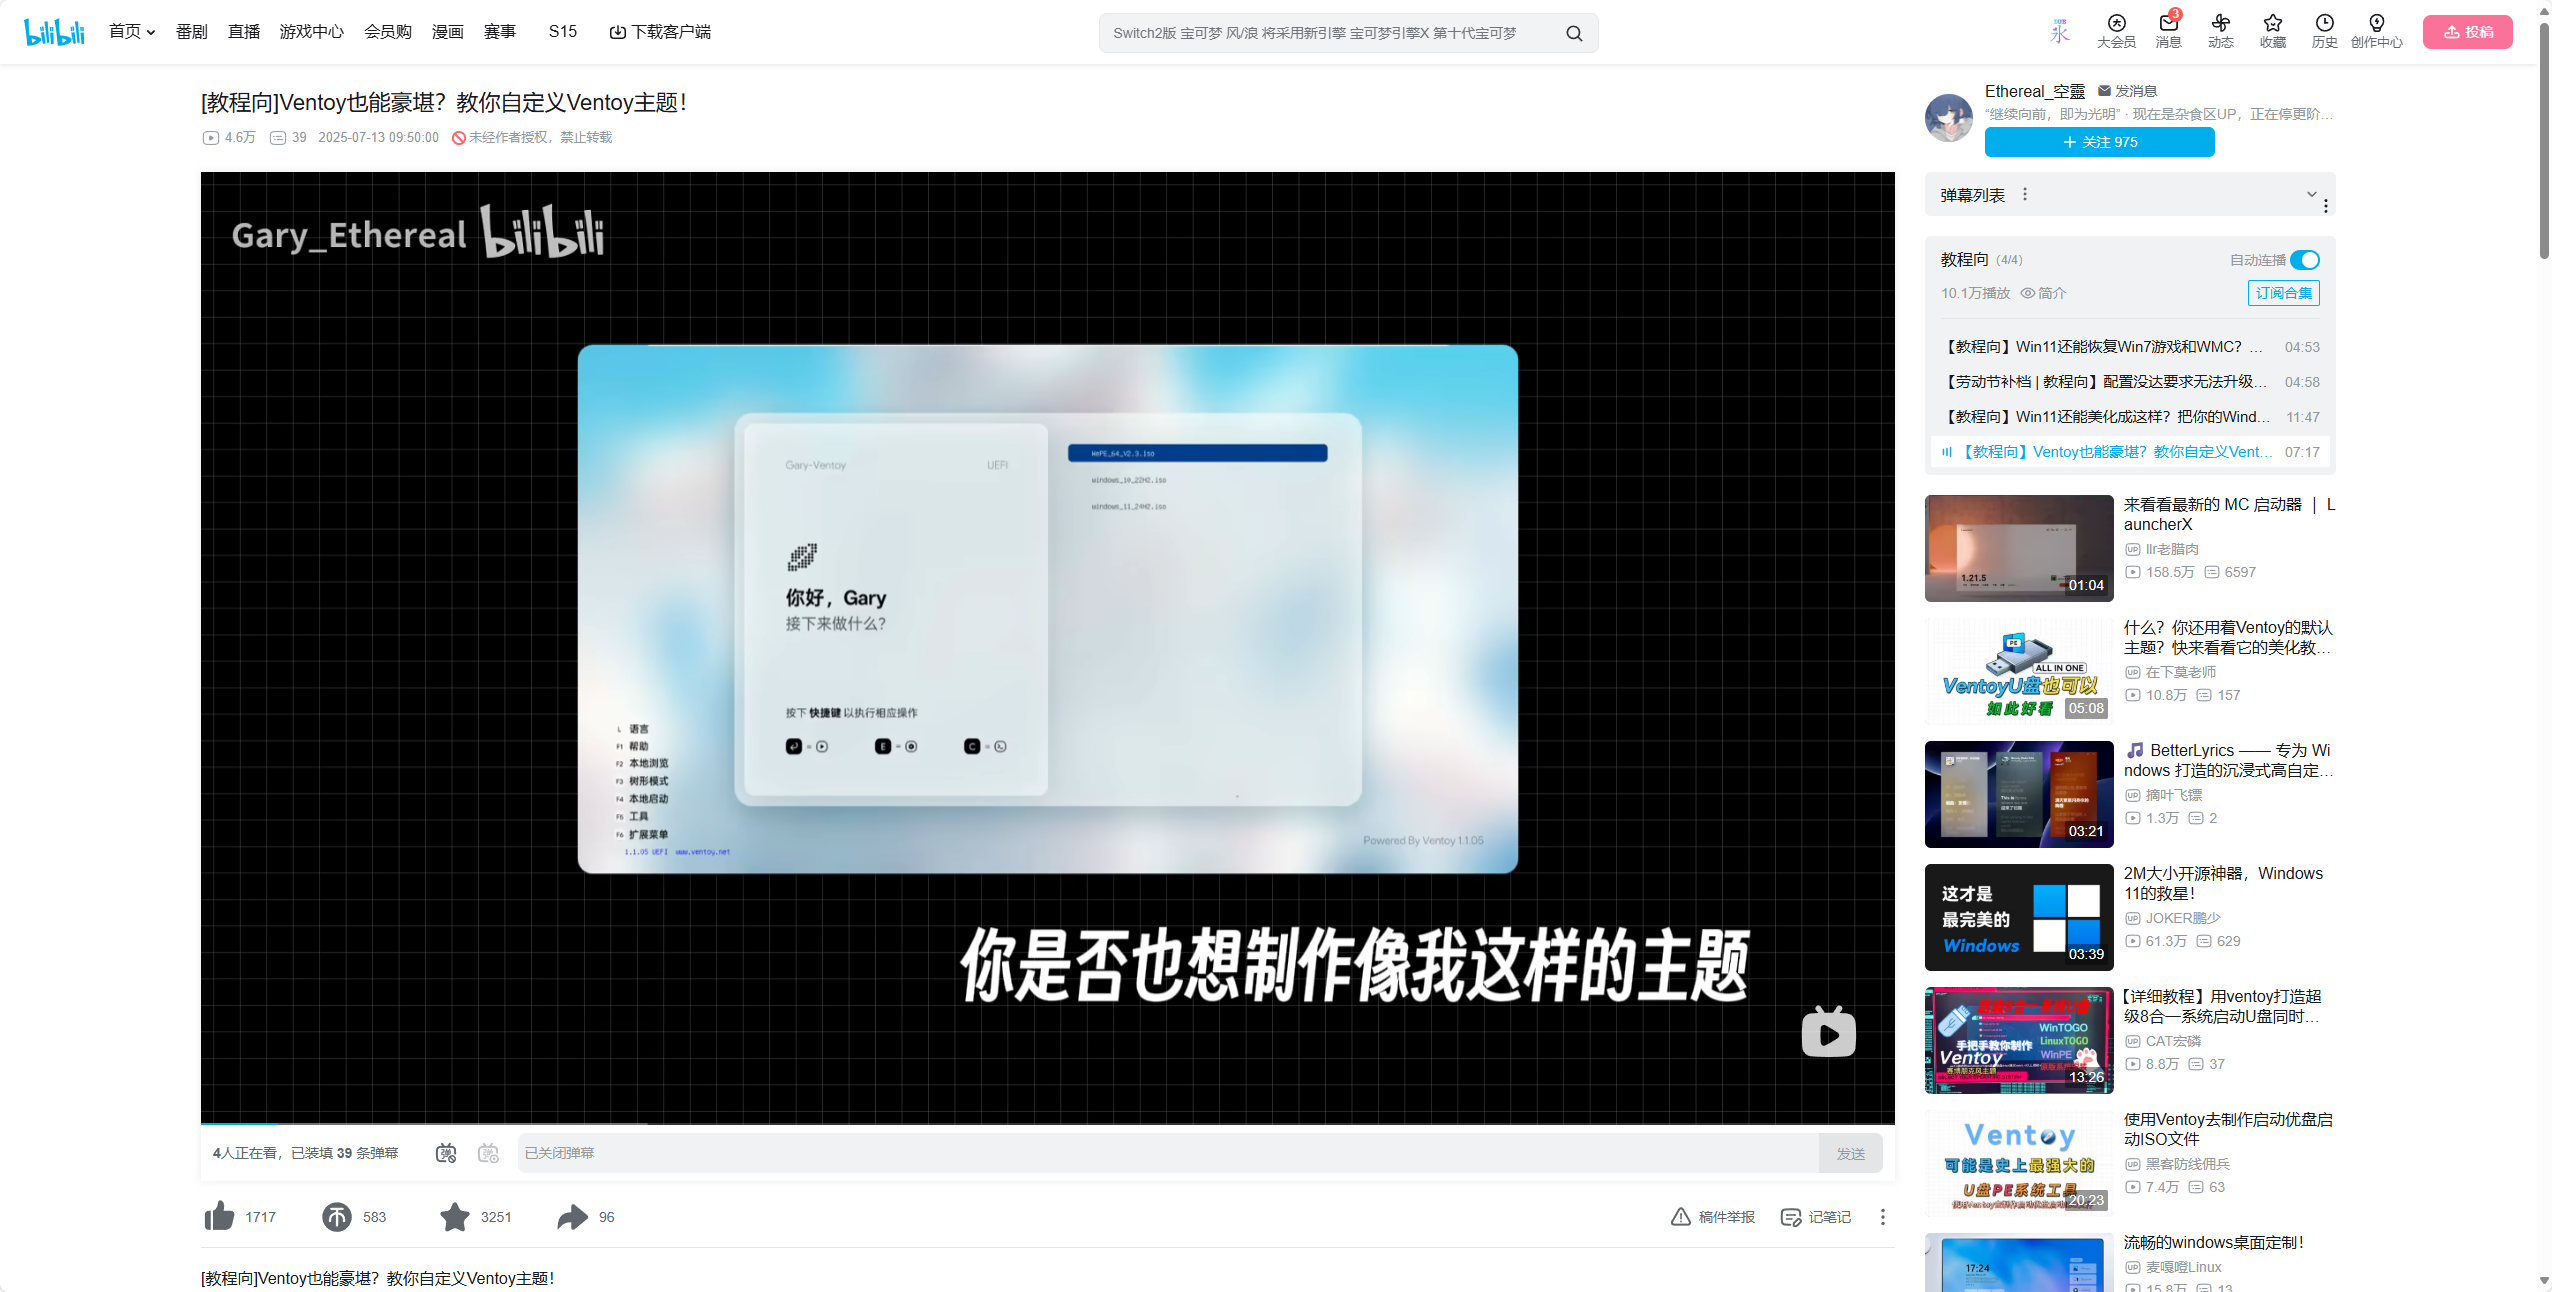Viewport: 2552px width, 1292px height.
Task: Click the 简介 eye icon in collection
Action: (x=2028, y=293)
